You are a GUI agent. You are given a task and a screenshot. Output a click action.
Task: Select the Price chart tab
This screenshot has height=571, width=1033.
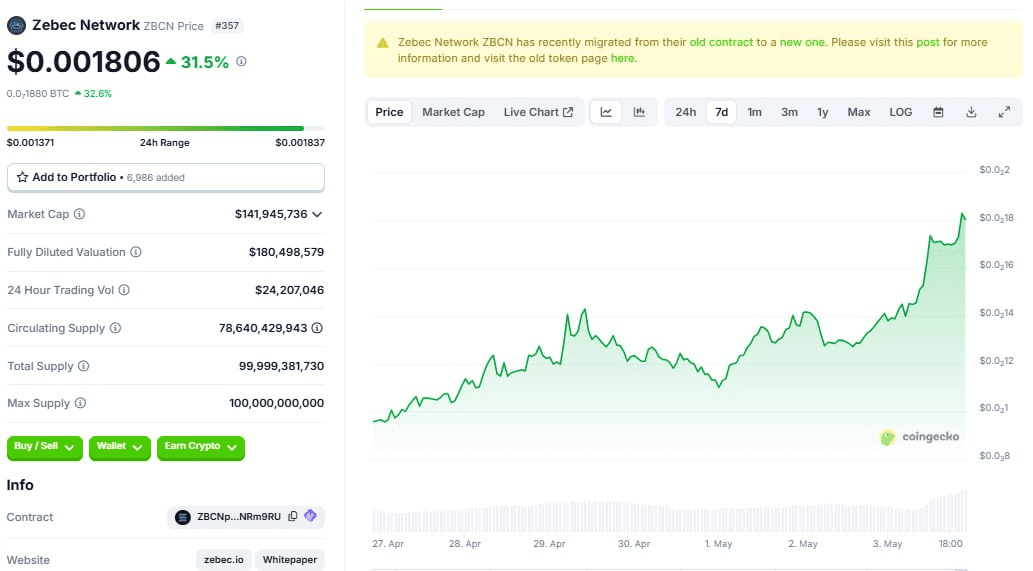389,112
